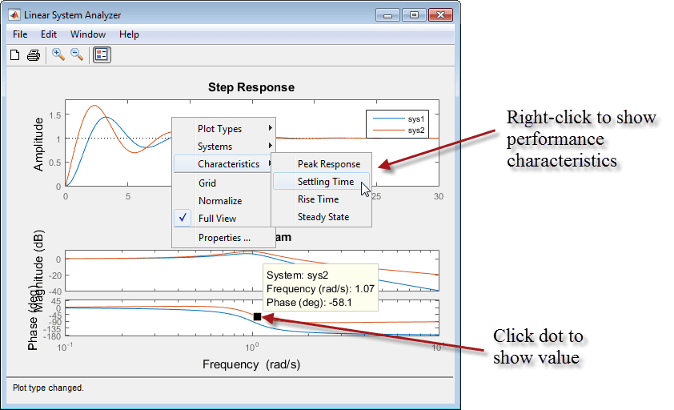Select Steady State characteristic

click(x=322, y=217)
